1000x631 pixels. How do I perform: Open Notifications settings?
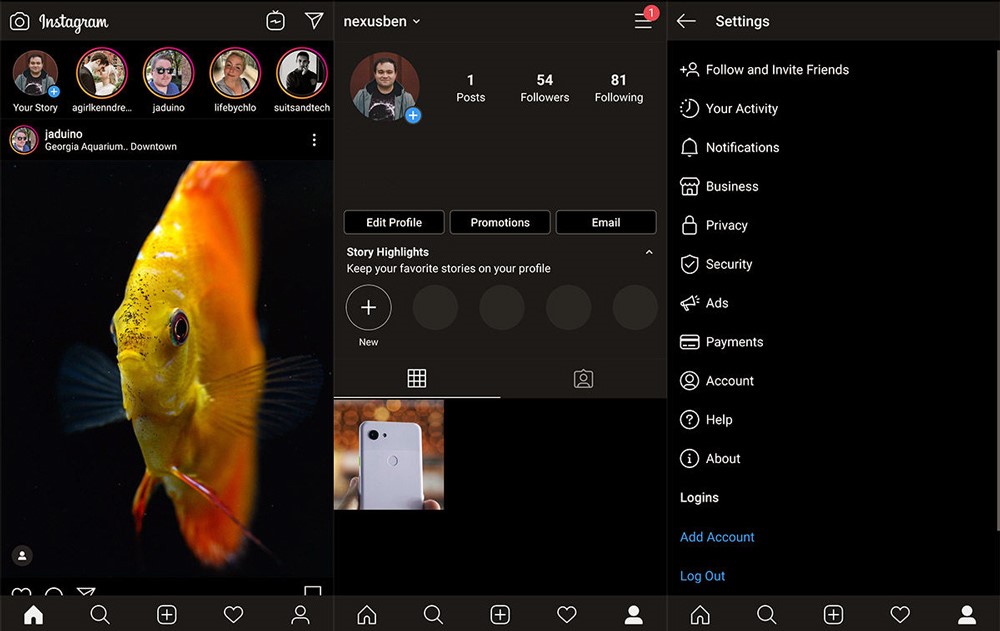point(742,147)
